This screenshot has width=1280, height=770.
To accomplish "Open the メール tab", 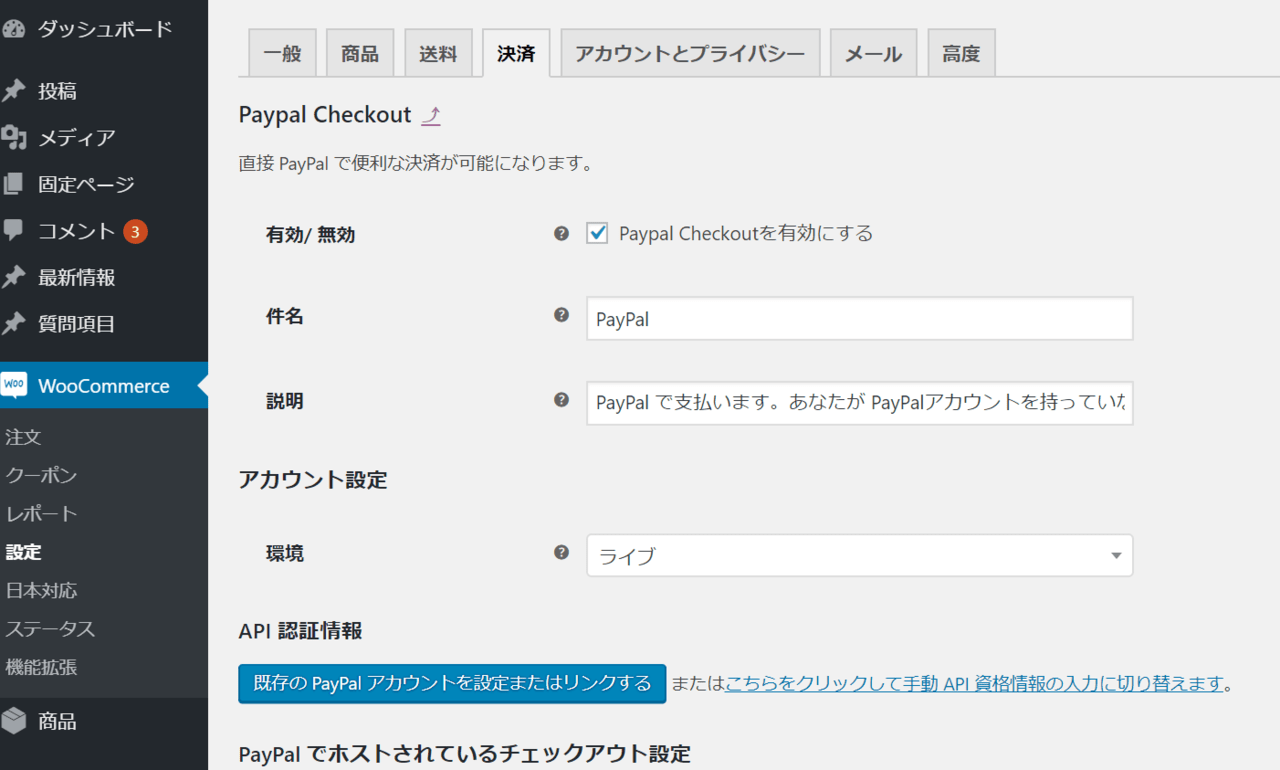I will point(874,53).
